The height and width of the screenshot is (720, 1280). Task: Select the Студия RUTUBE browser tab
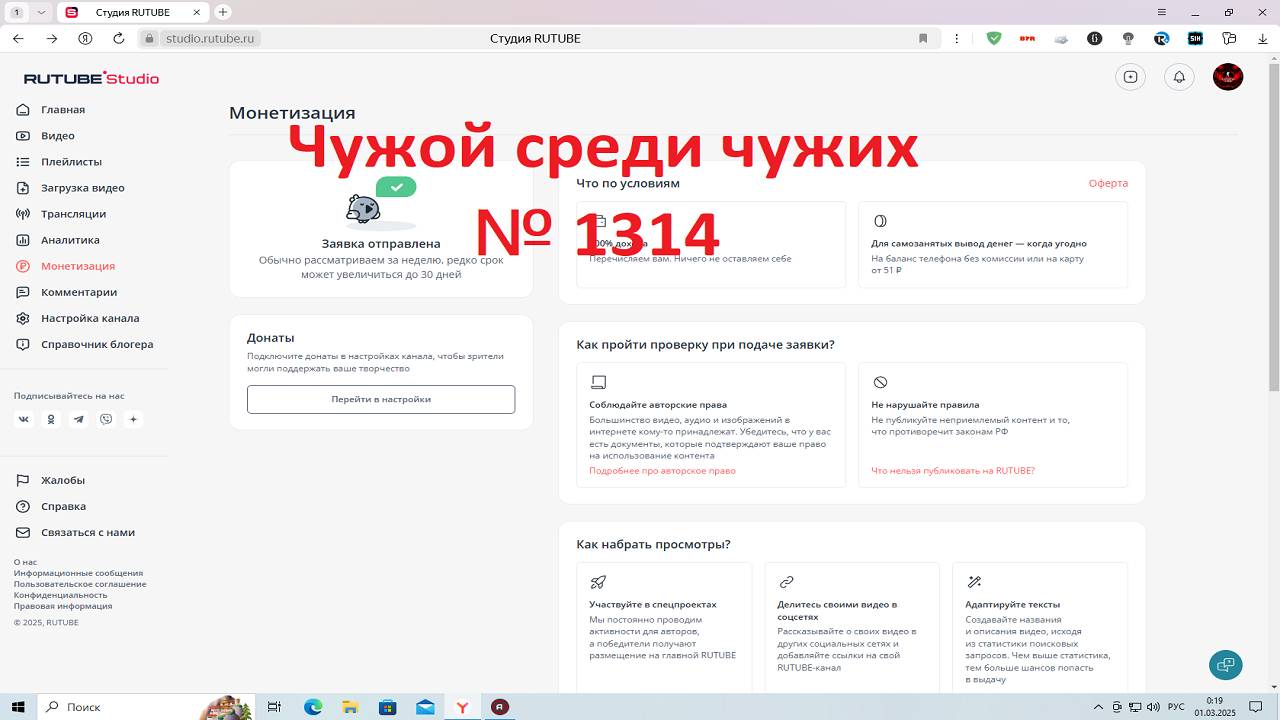click(132, 12)
